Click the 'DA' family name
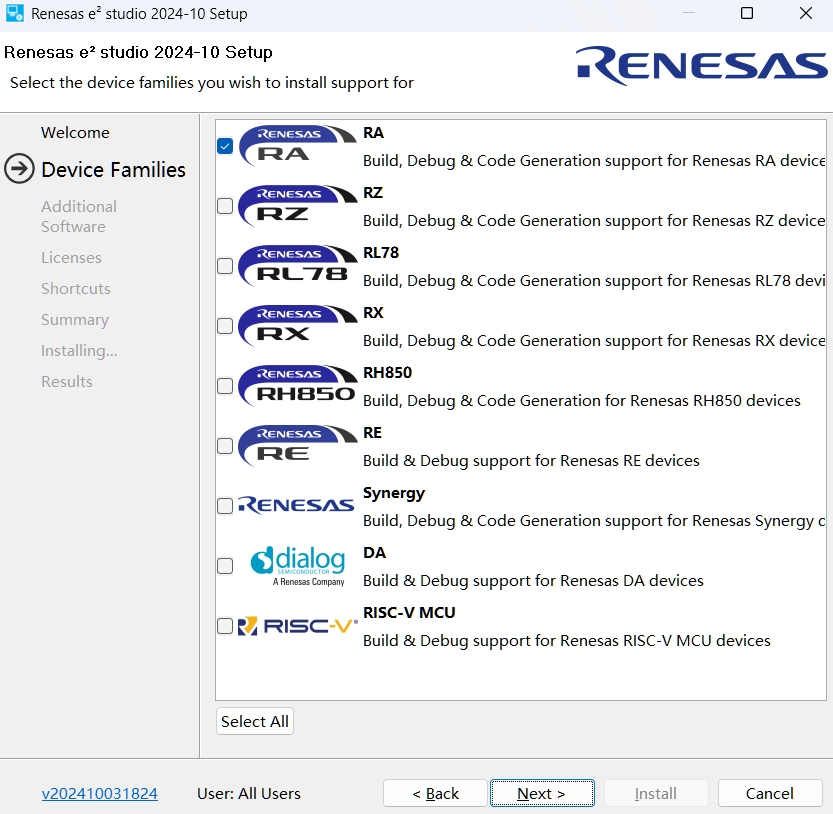This screenshot has height=814, width=833. click(x=375, y=553)
